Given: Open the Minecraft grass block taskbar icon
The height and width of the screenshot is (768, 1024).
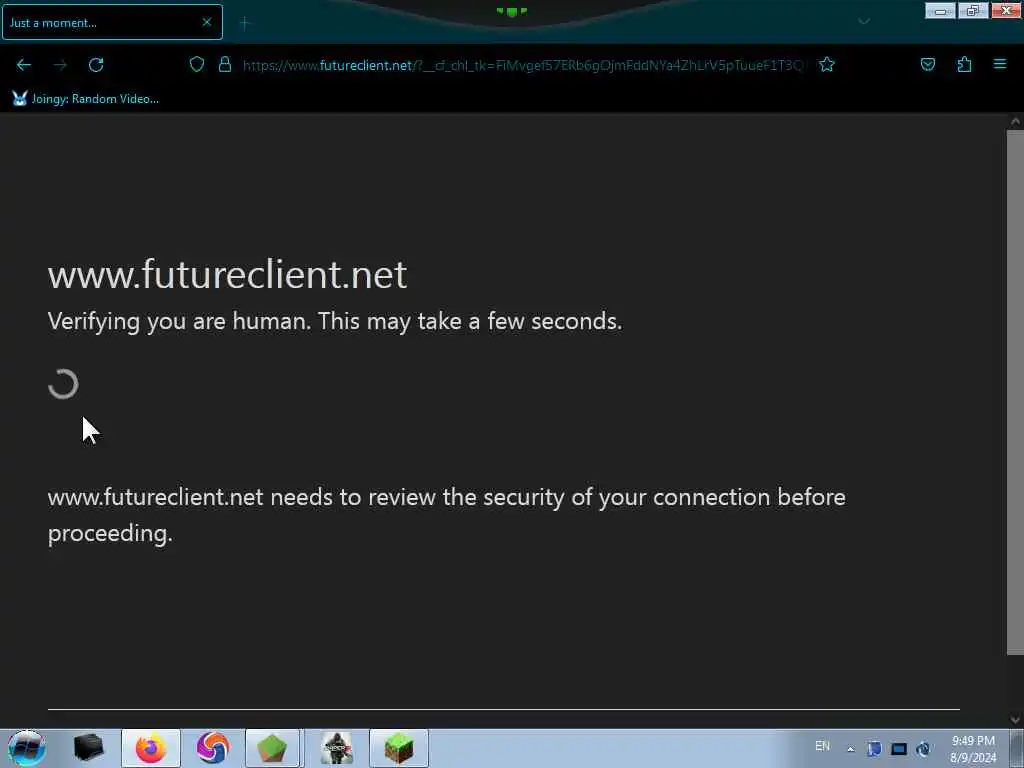Looking at the screenshot, I should pos(399,748).
